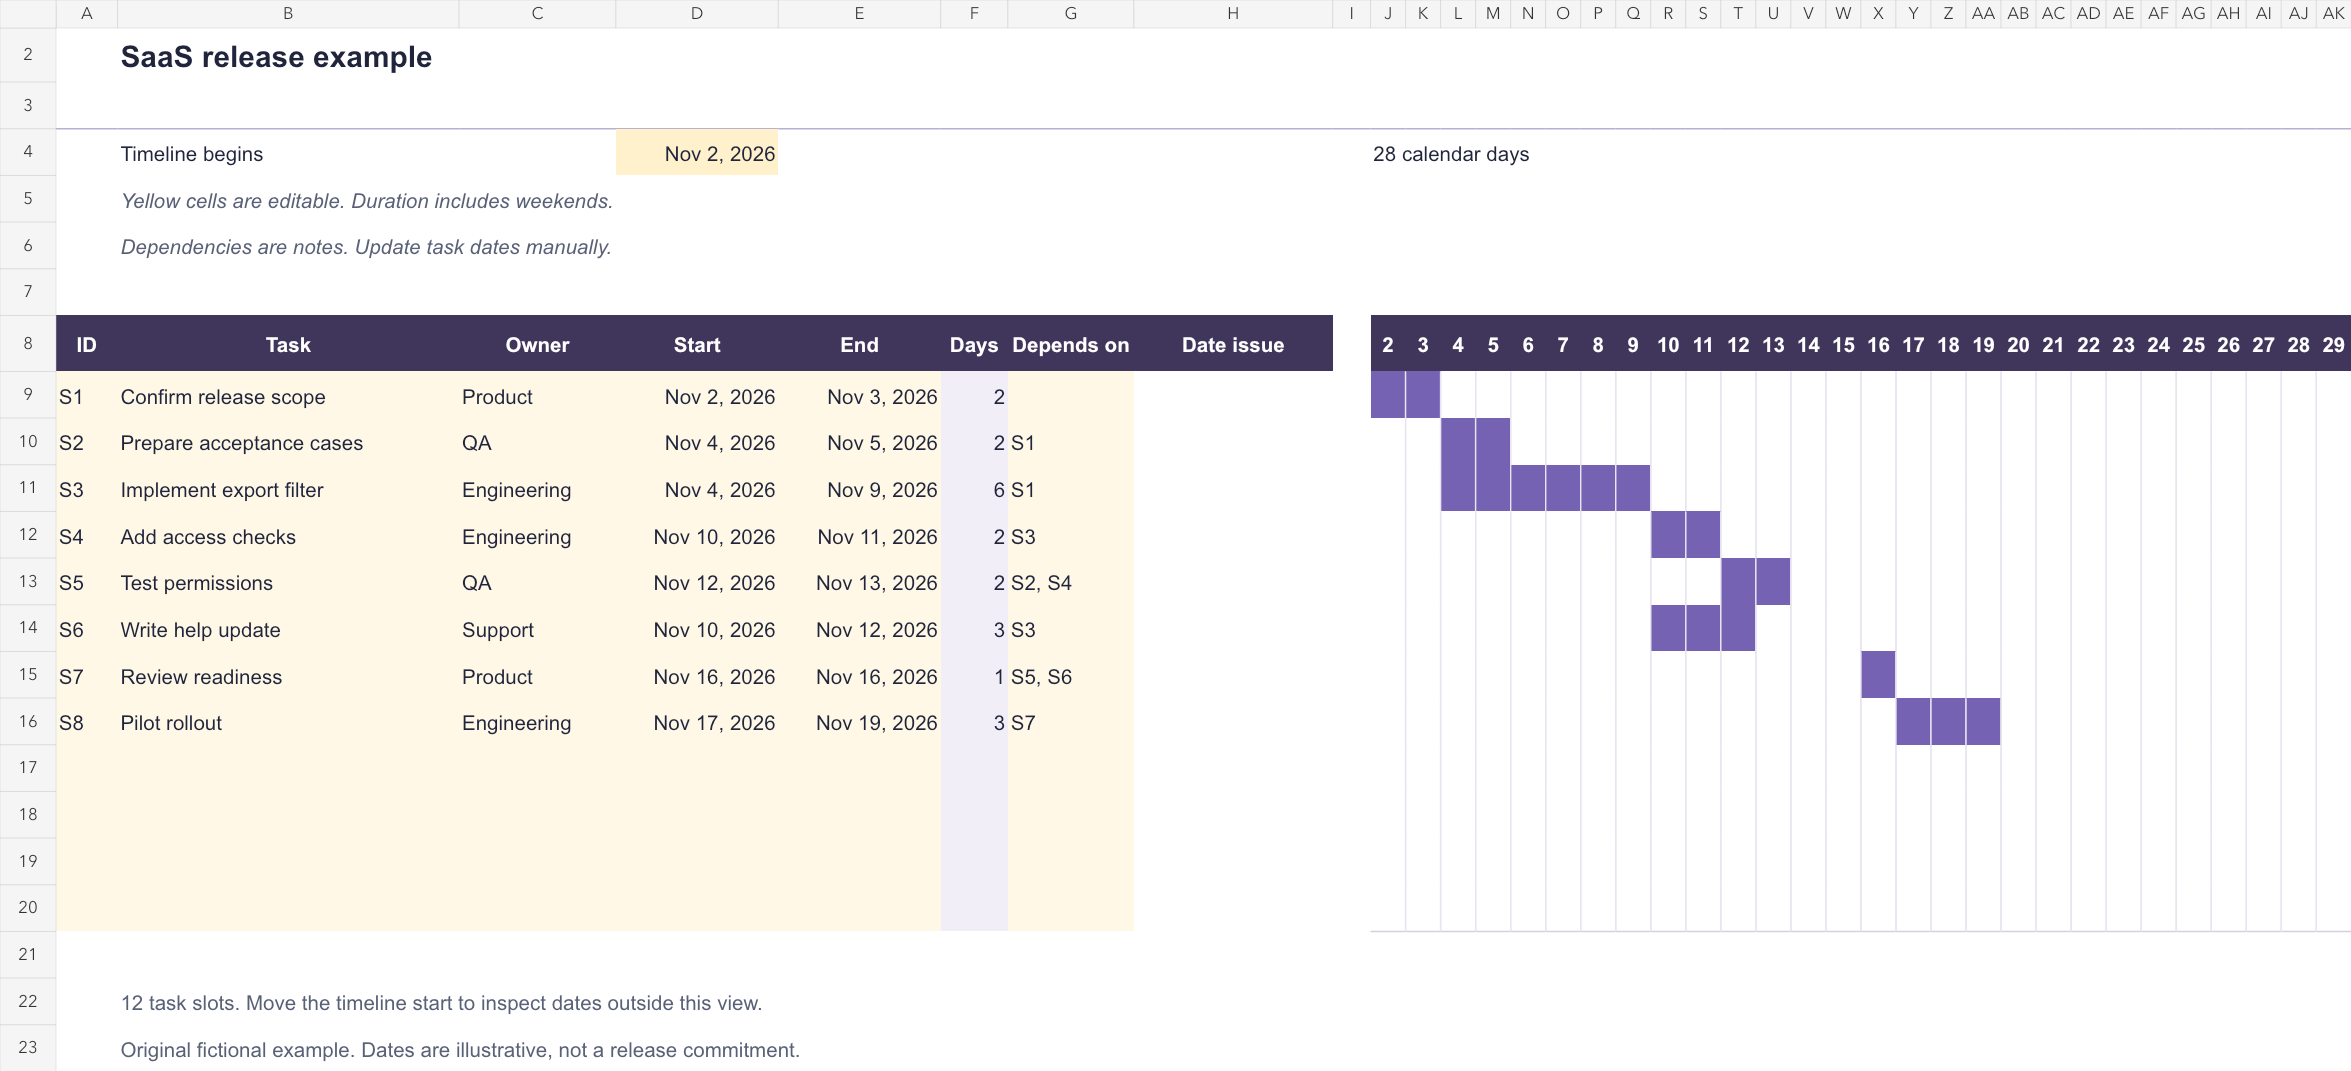Click the 'Owner' header cell
Image resolution: width=2351 pixels, height=1071 pixels.
pos(537,345)
